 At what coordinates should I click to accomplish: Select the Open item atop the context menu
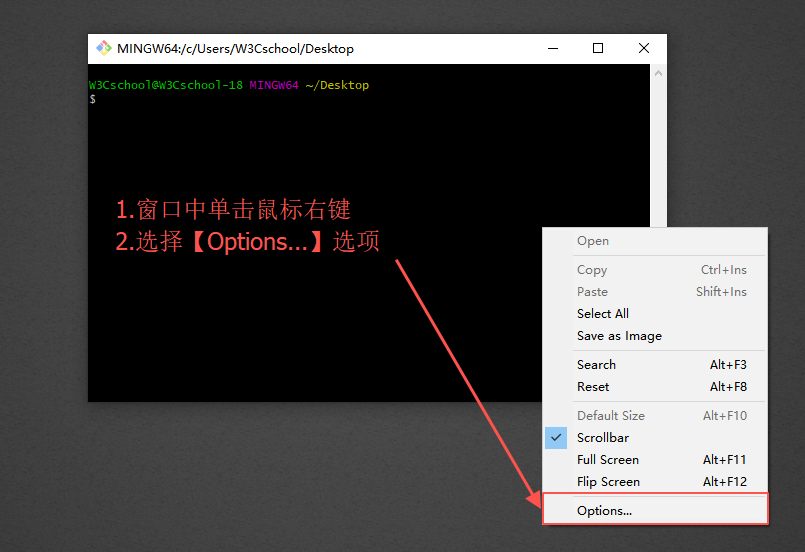593,241
